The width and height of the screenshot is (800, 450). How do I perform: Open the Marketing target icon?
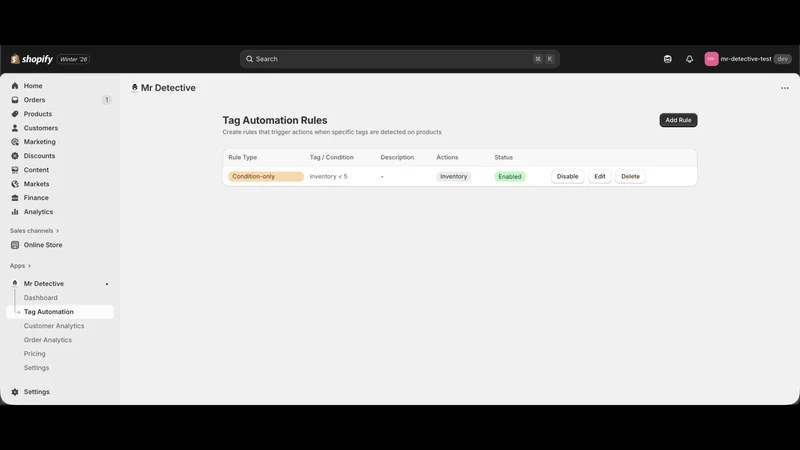click(15, 142)
